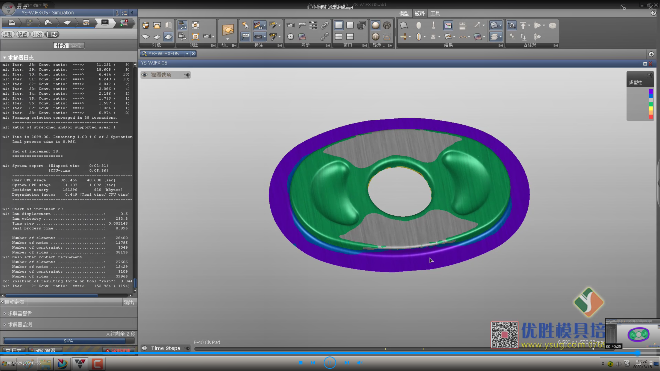This screenshot has width=660, height=371.
Task: Switch to the third ribbon tab
Action: pyautogui.click(x=435, y=13)
